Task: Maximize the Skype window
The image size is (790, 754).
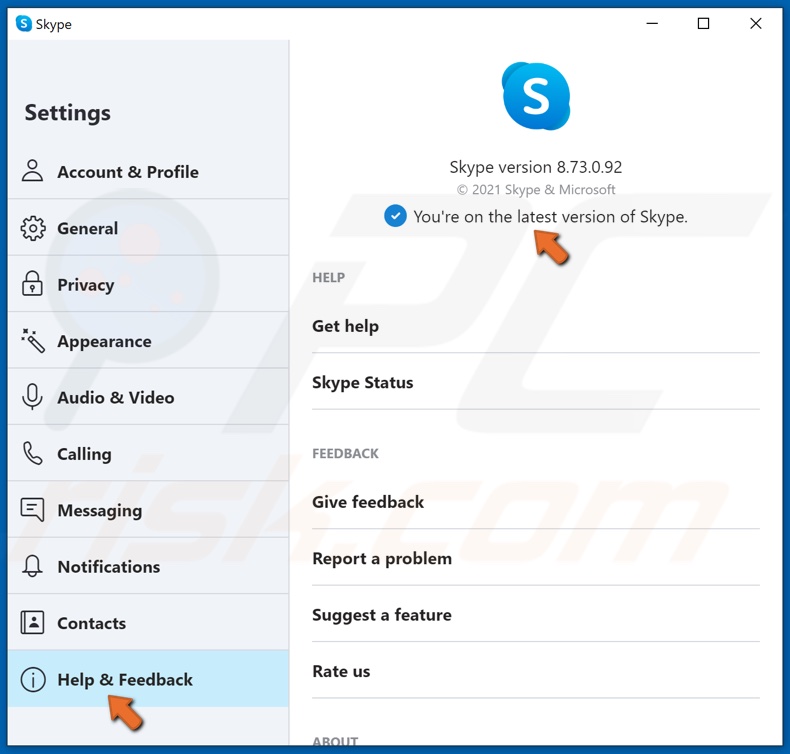Action: pos(703,24)
